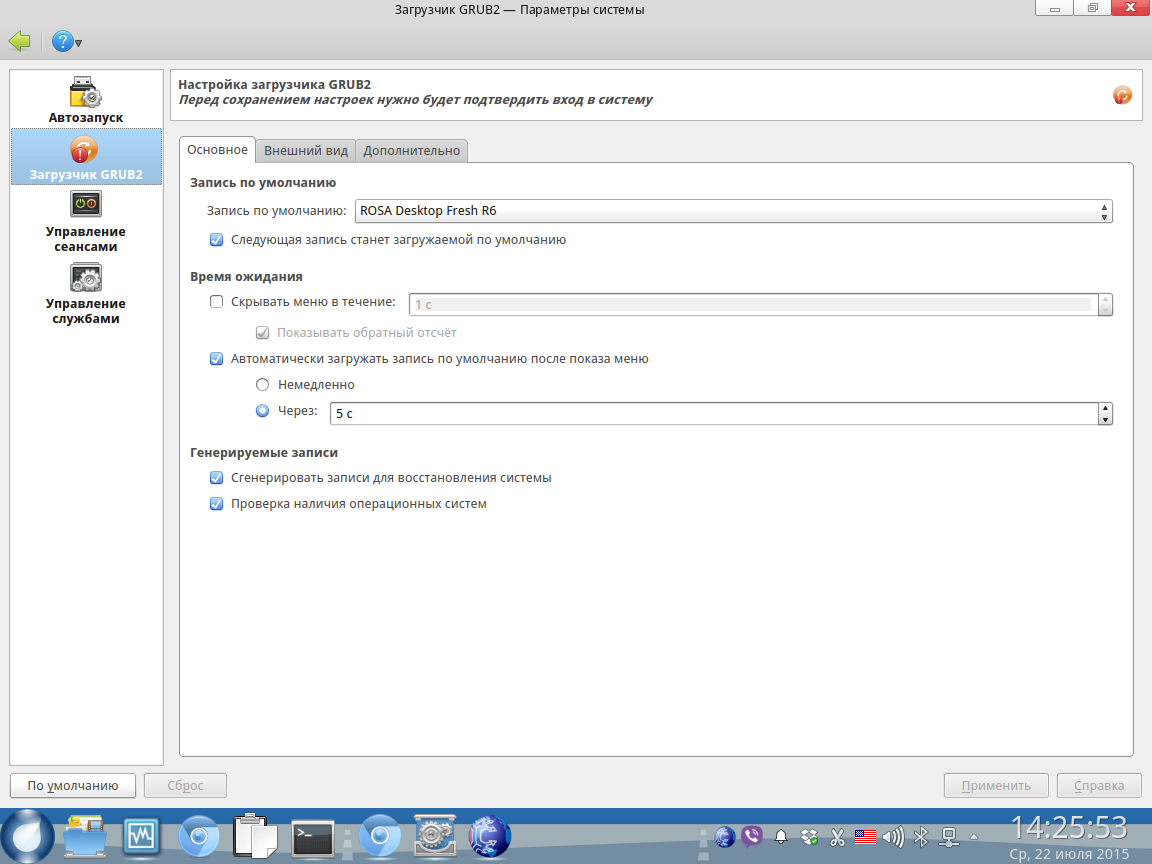Open the first Chromium taskbar icon
1152x864 pixels.
point(198,836)
